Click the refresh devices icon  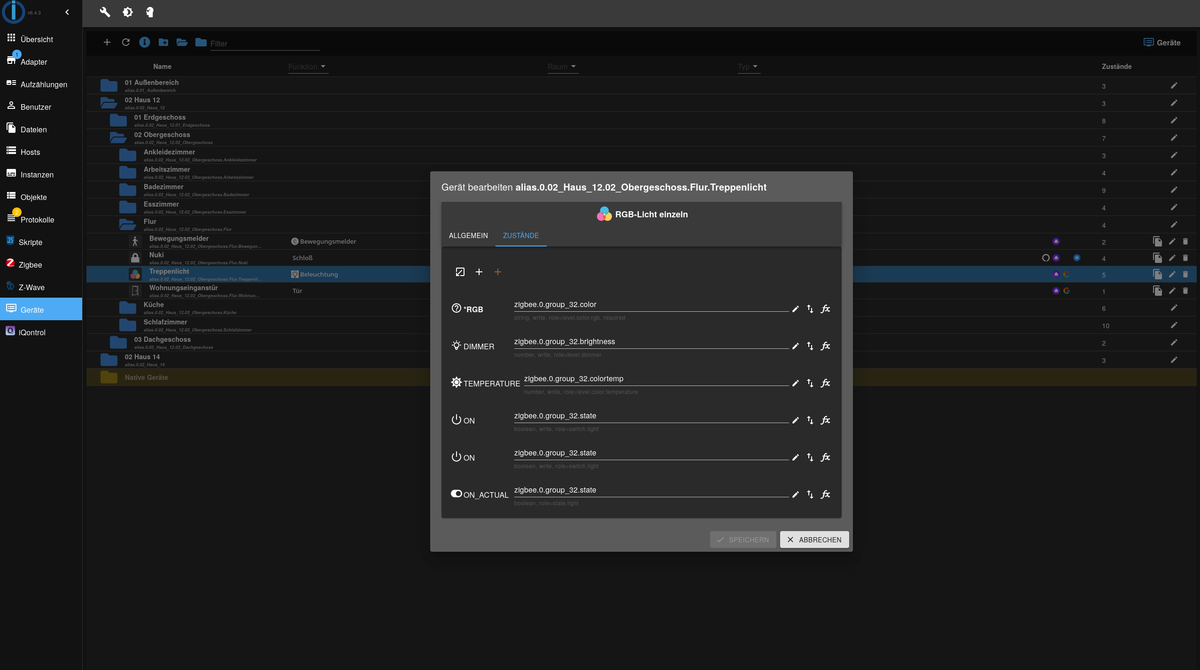126,42
